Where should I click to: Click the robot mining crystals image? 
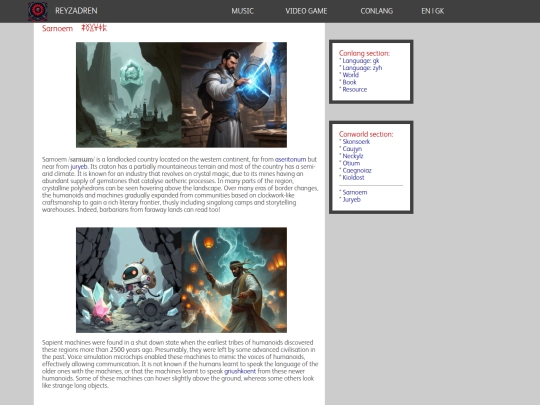pos(129,280)
